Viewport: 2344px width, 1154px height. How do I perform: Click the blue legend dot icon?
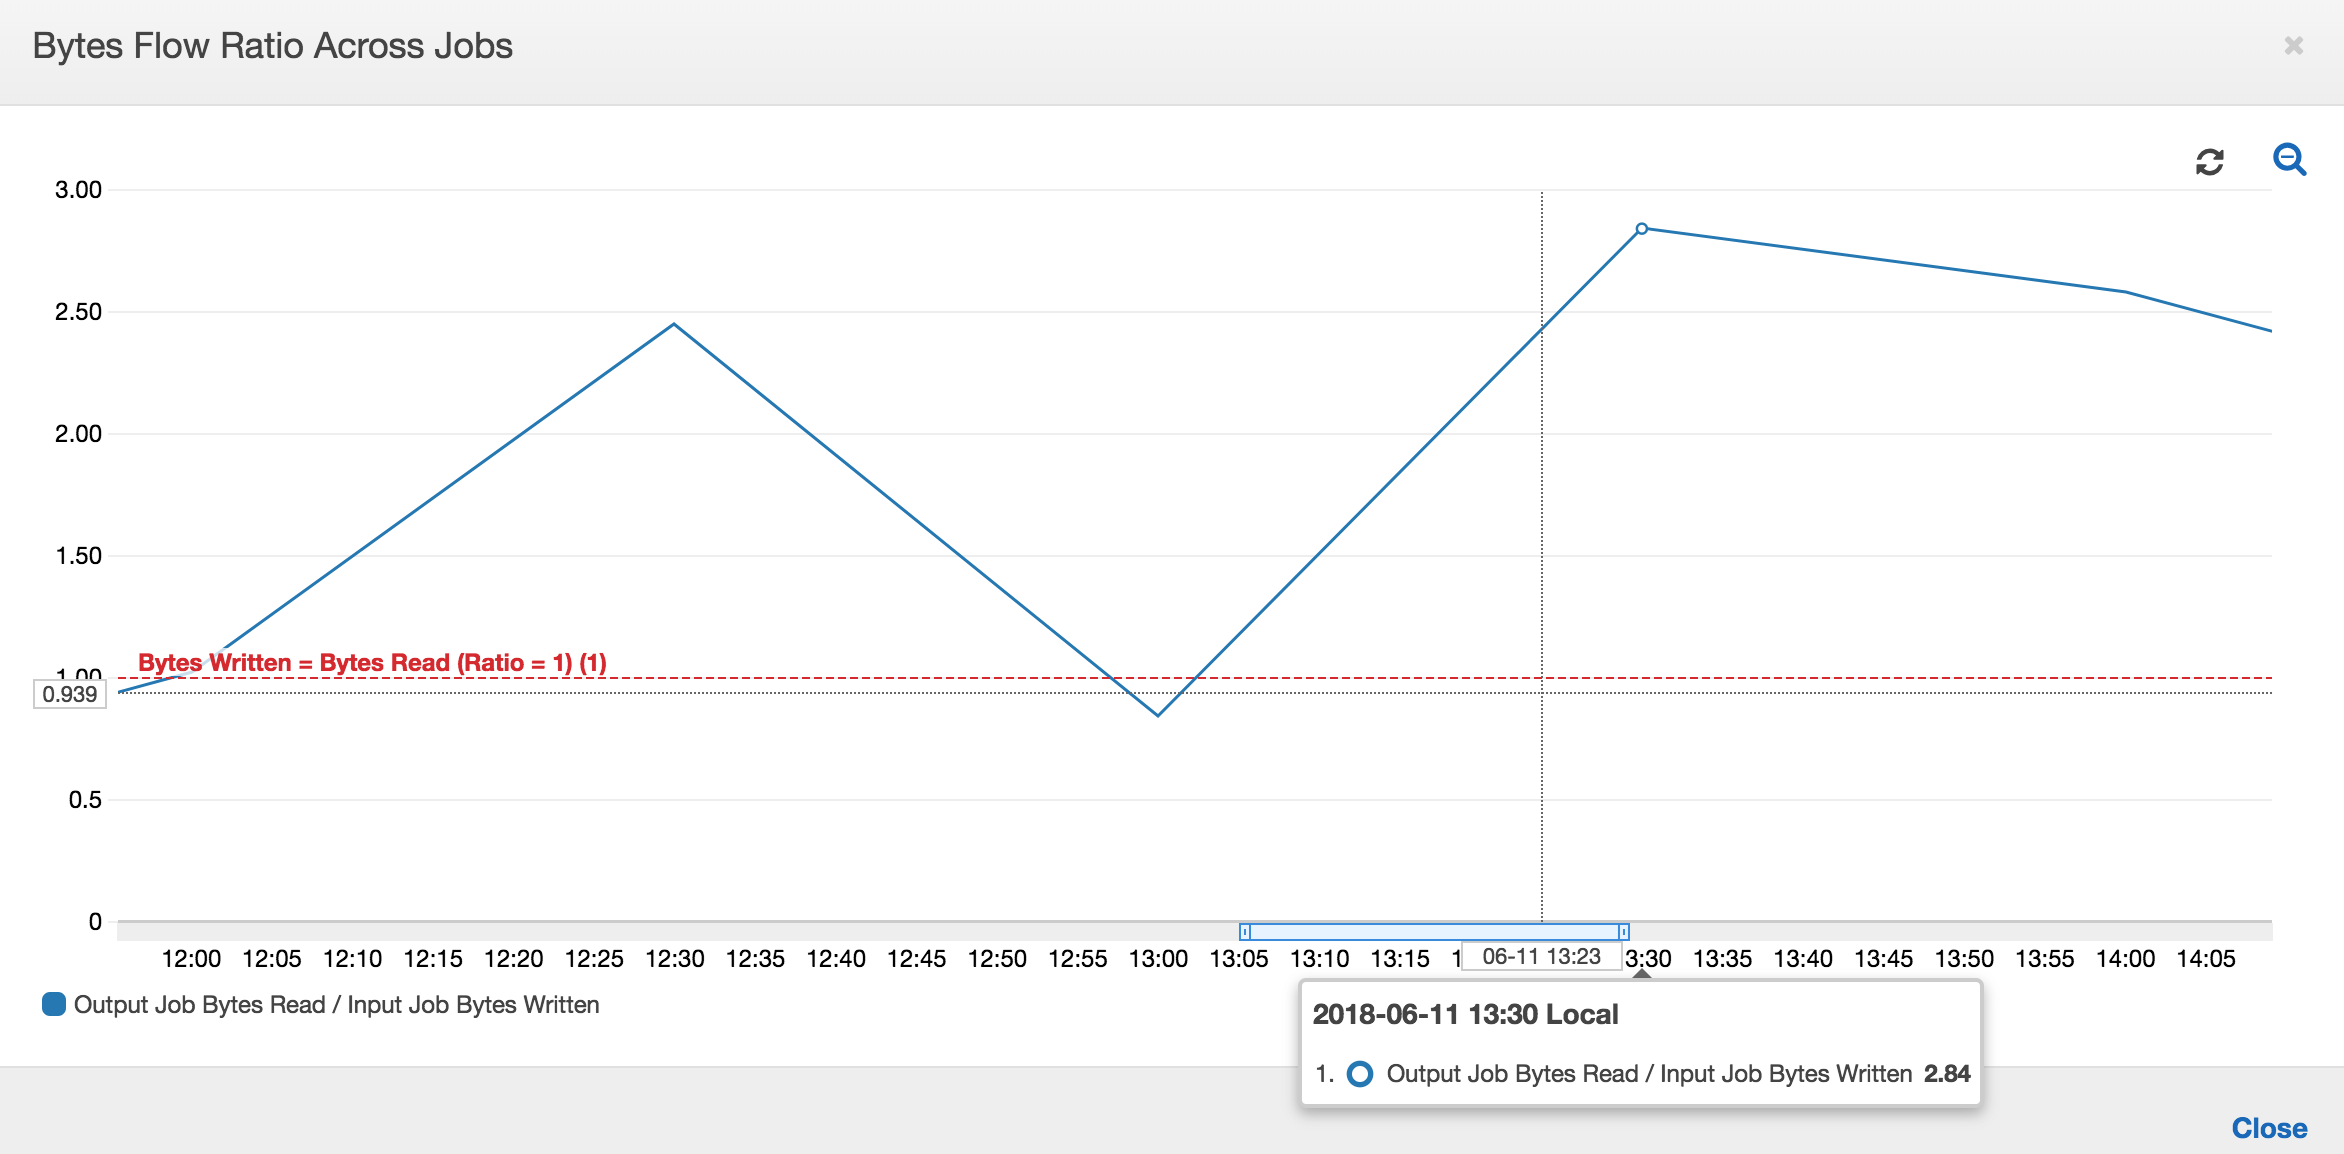pyautogui.click(x=52, y=1004)
